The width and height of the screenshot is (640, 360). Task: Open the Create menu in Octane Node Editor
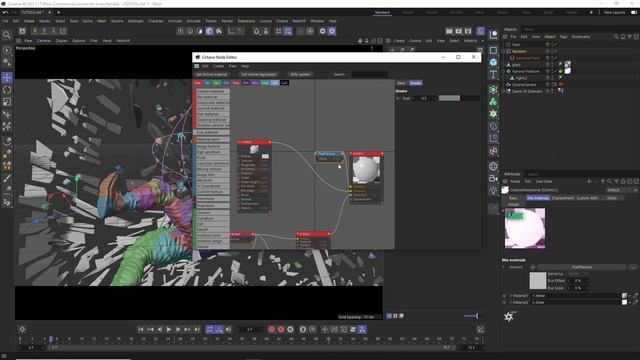click(218, 66)
